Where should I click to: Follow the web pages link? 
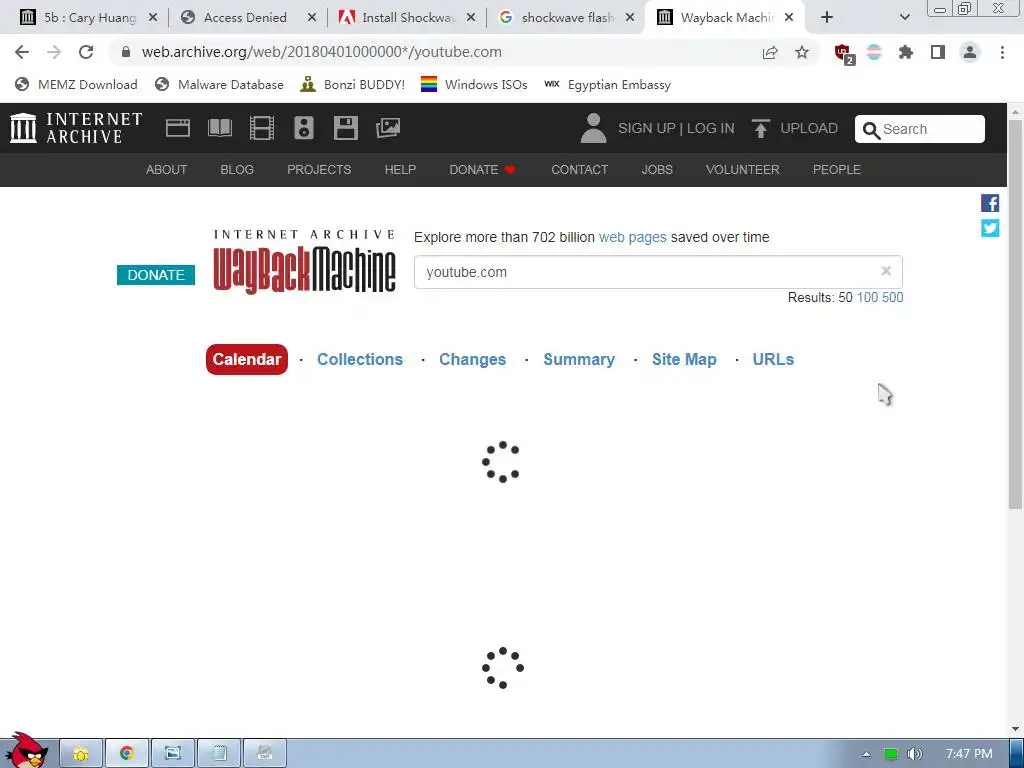click(632, 237)
